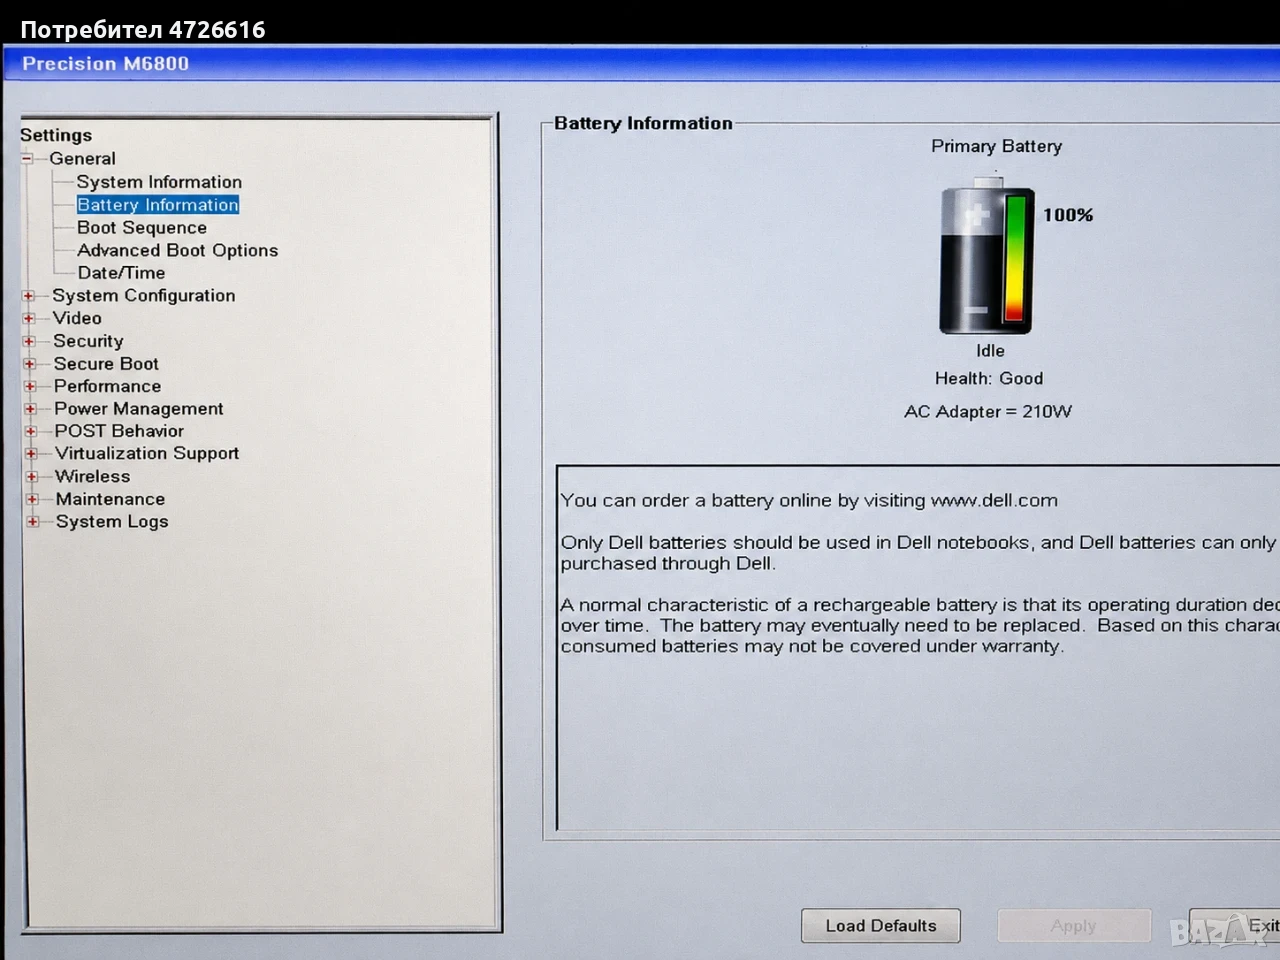Click the Primary Battery label
The height and width of the screenshot is (960, 1280).
coord(997,146)
